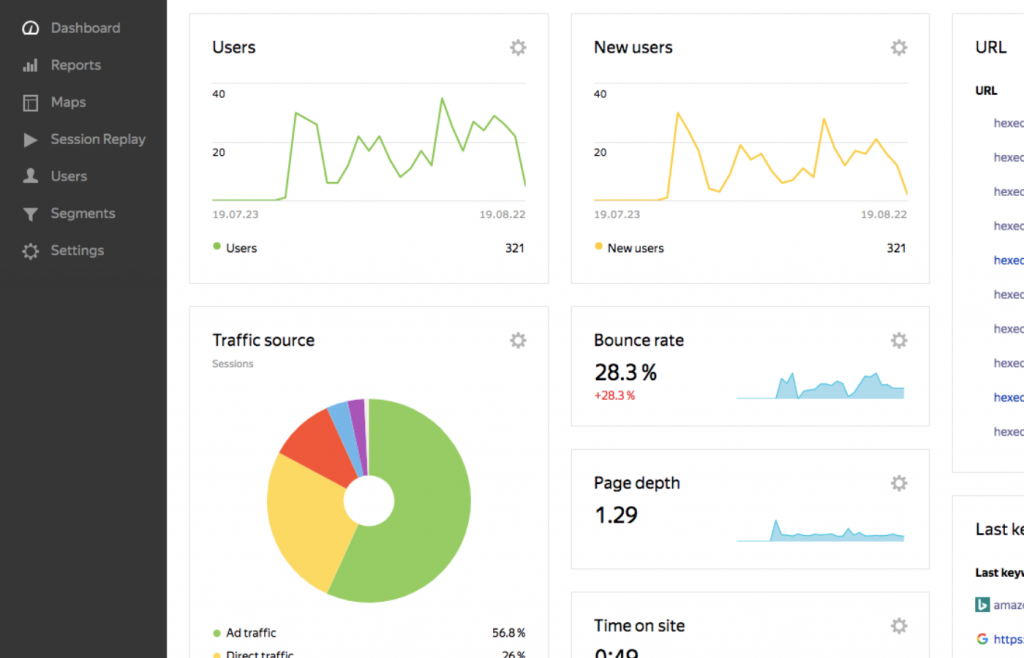Select the Segments funnel icon
This screenshot has height=658, width=1024.
point(31,214)
